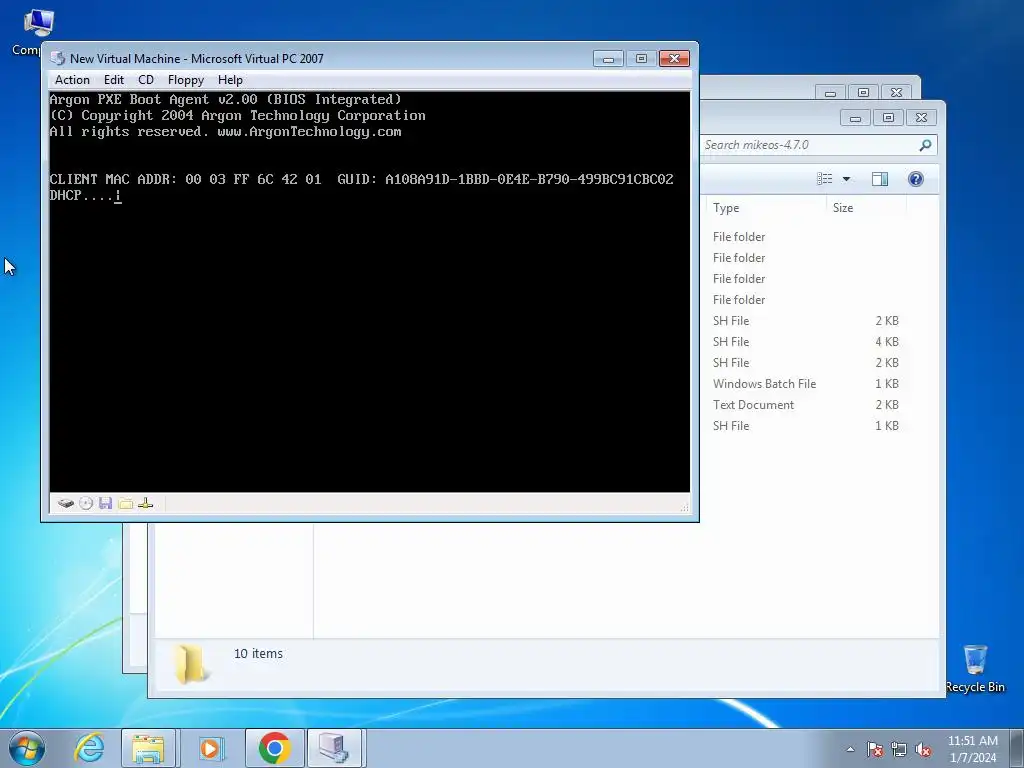Screen dimensions: 1024x768
Task: Open the Edit menu in Virtual PC
Action: point(114,80)
